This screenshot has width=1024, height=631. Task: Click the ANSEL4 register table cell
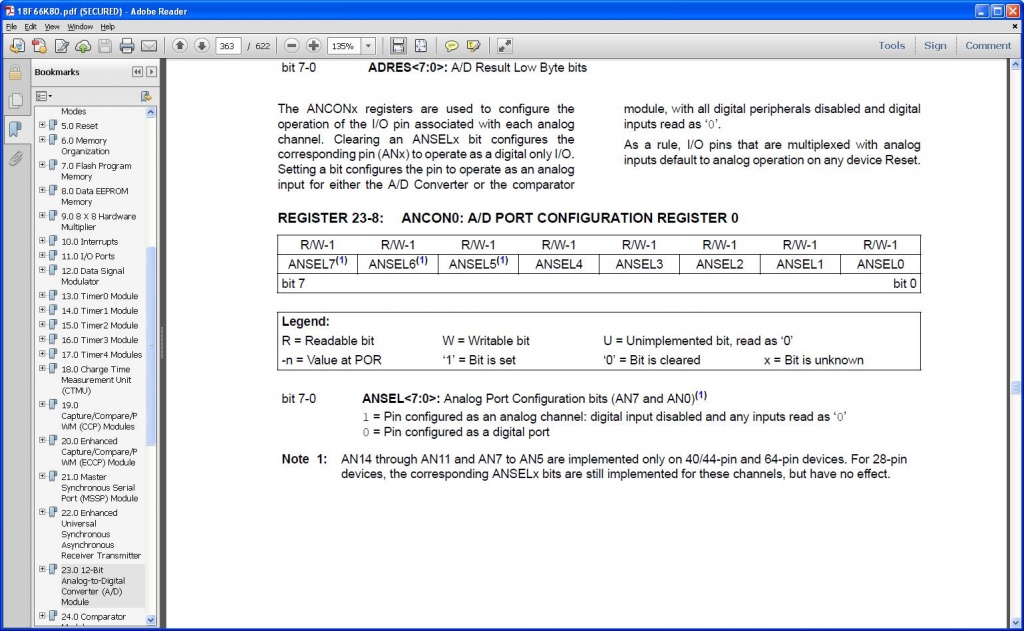pyautogui.click(x=558, y=264)
